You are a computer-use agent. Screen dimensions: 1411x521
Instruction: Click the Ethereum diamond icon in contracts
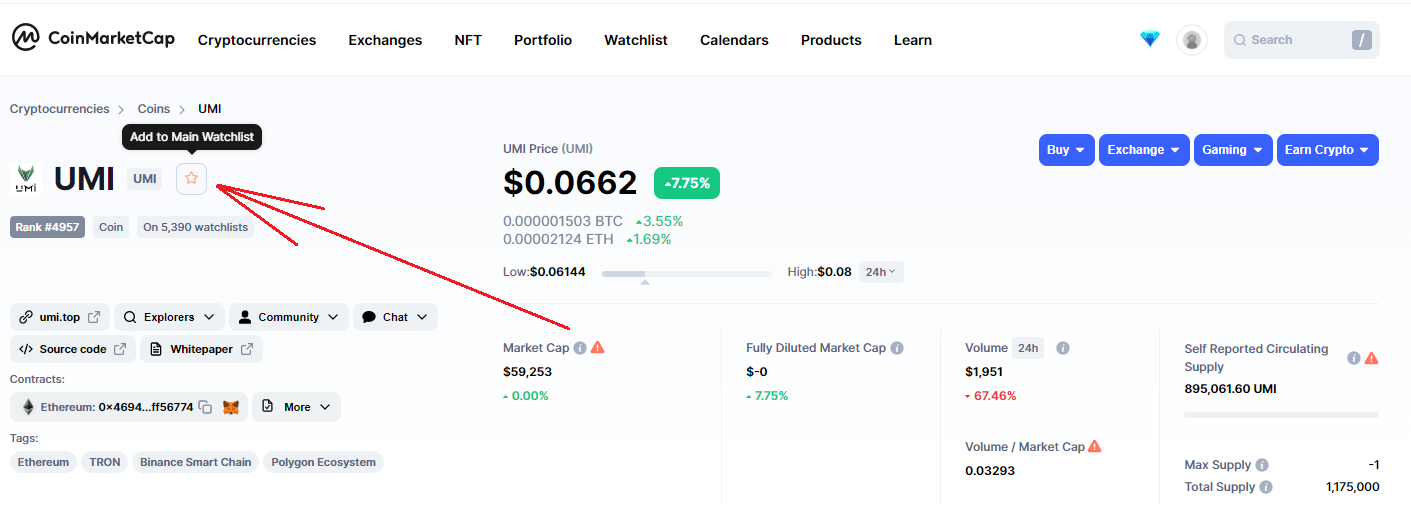29,407
